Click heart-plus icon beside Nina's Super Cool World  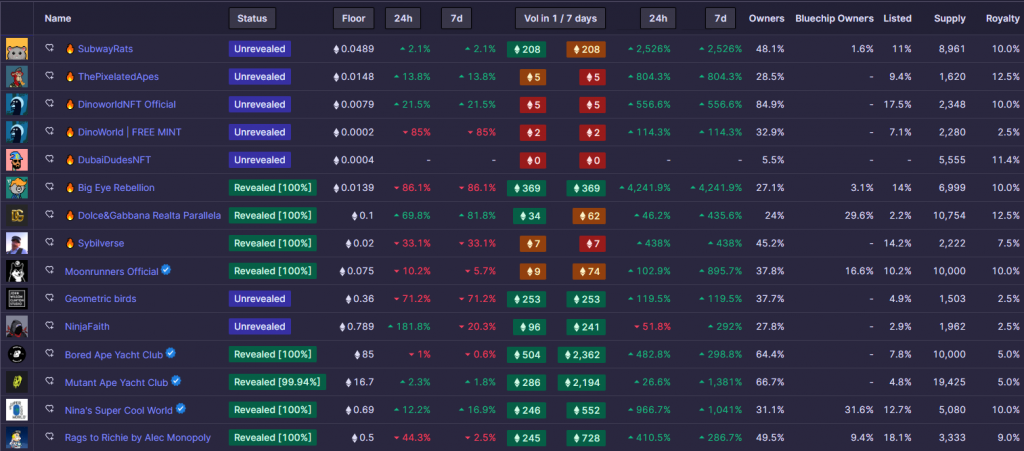pos(49,409)
